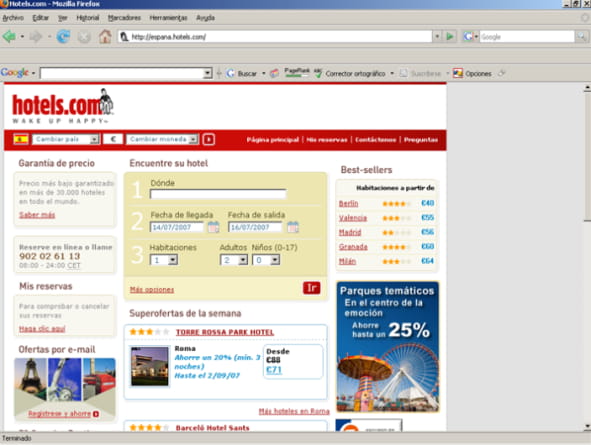591x445 pixels.
Task: Open Opciones in the Google toolbar
Action: pyautogui.click(x=473, y=73)
